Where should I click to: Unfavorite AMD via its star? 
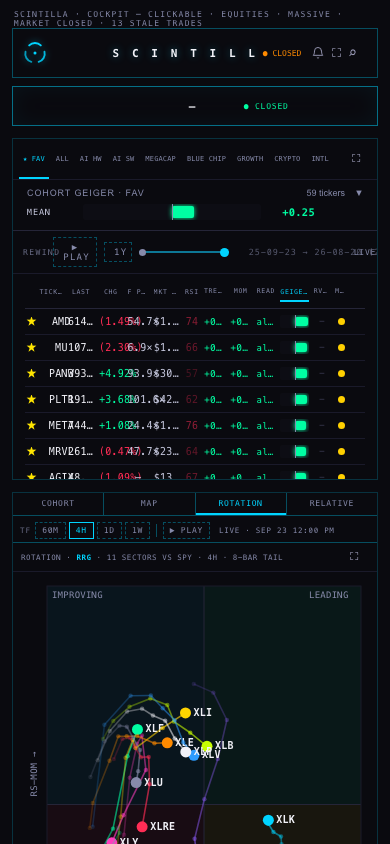click(x=31, y=321)
